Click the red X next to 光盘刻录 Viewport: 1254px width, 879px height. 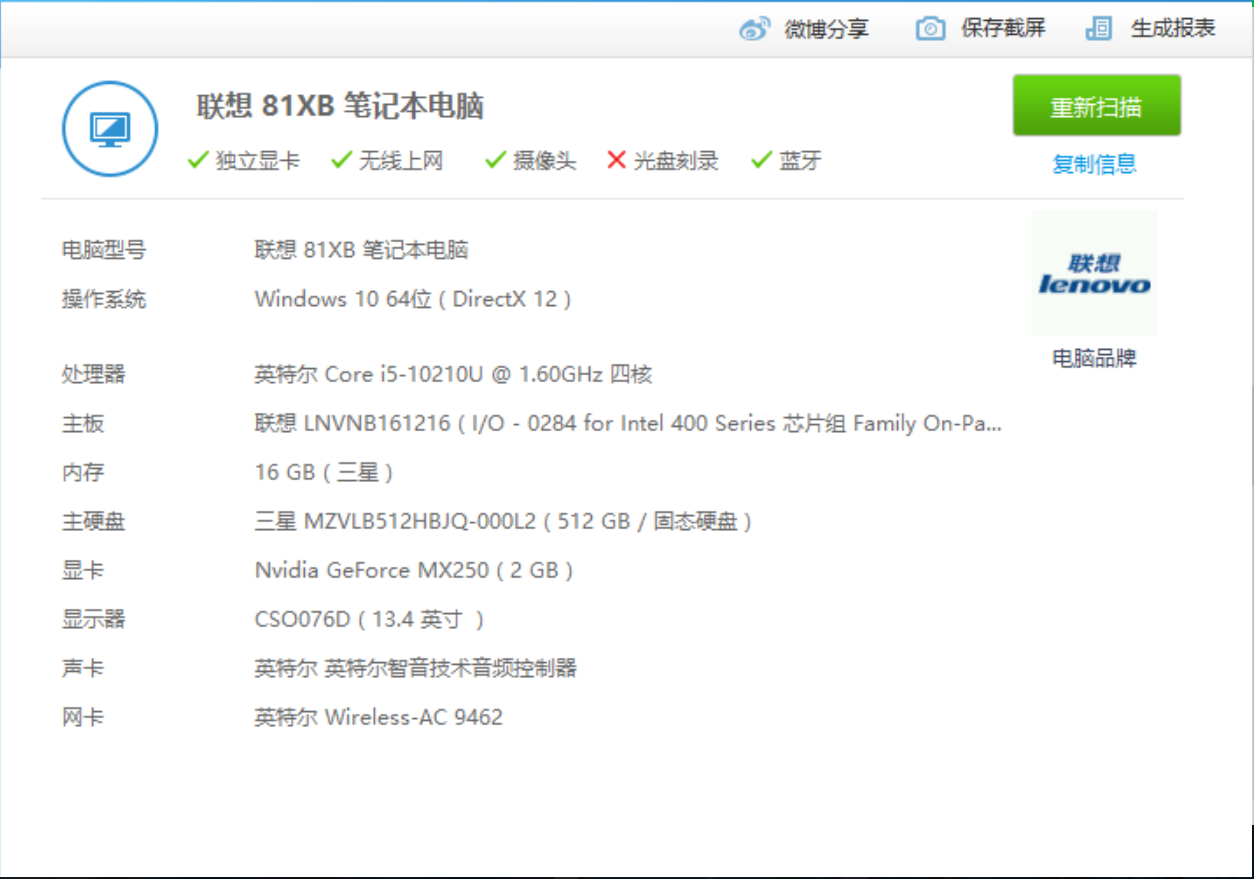point(617,160)
